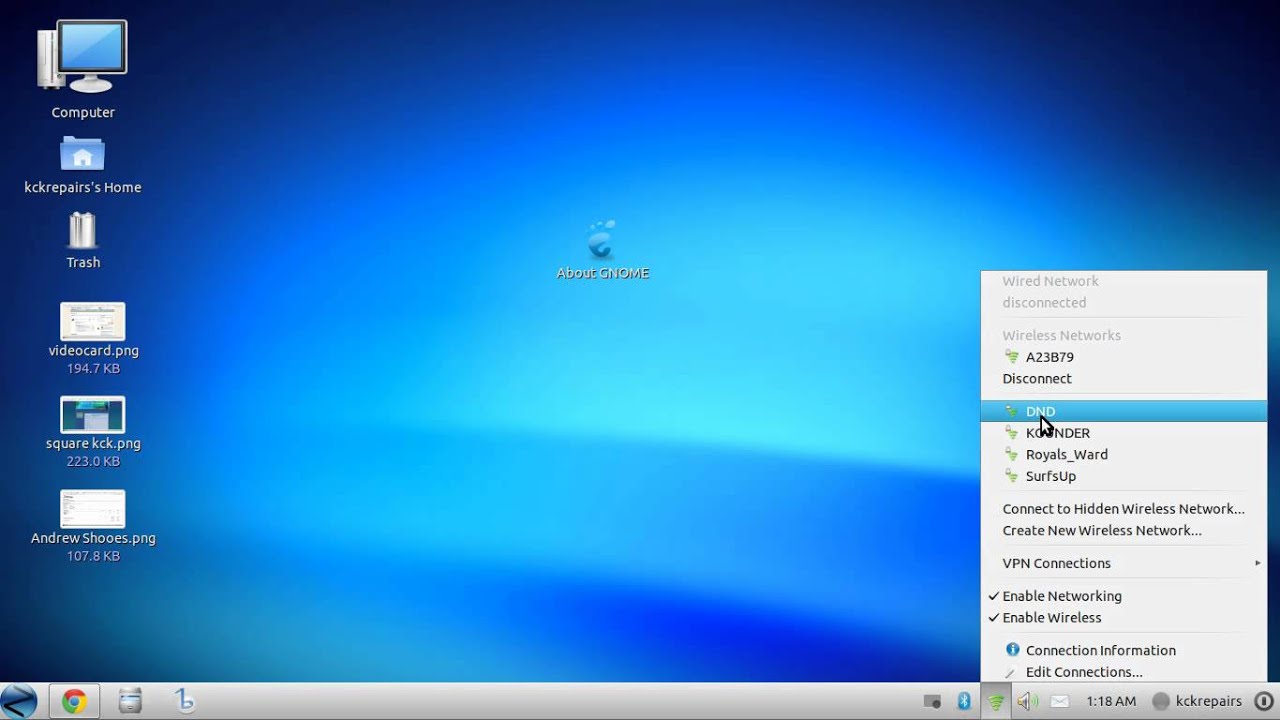Select the Andrew Shooes.png thumbnail
The width and height of the screenshot is (1280, 720).
(93, 508)
